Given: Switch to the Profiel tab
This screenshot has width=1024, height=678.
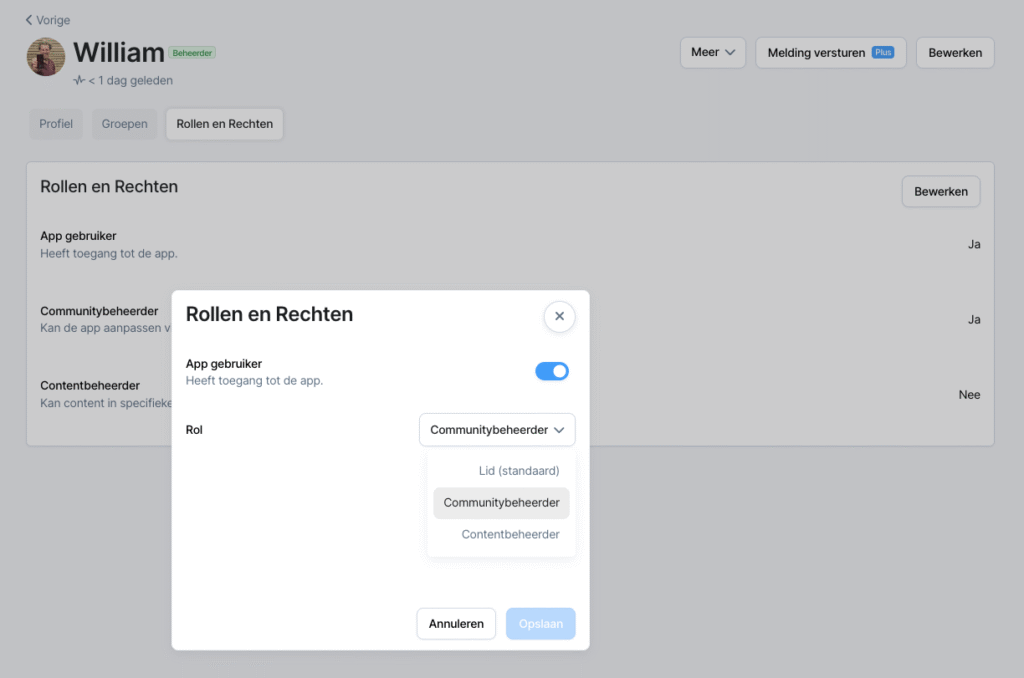Looking at the screenshot, I should pyautogui.click(x=55, y=123).
